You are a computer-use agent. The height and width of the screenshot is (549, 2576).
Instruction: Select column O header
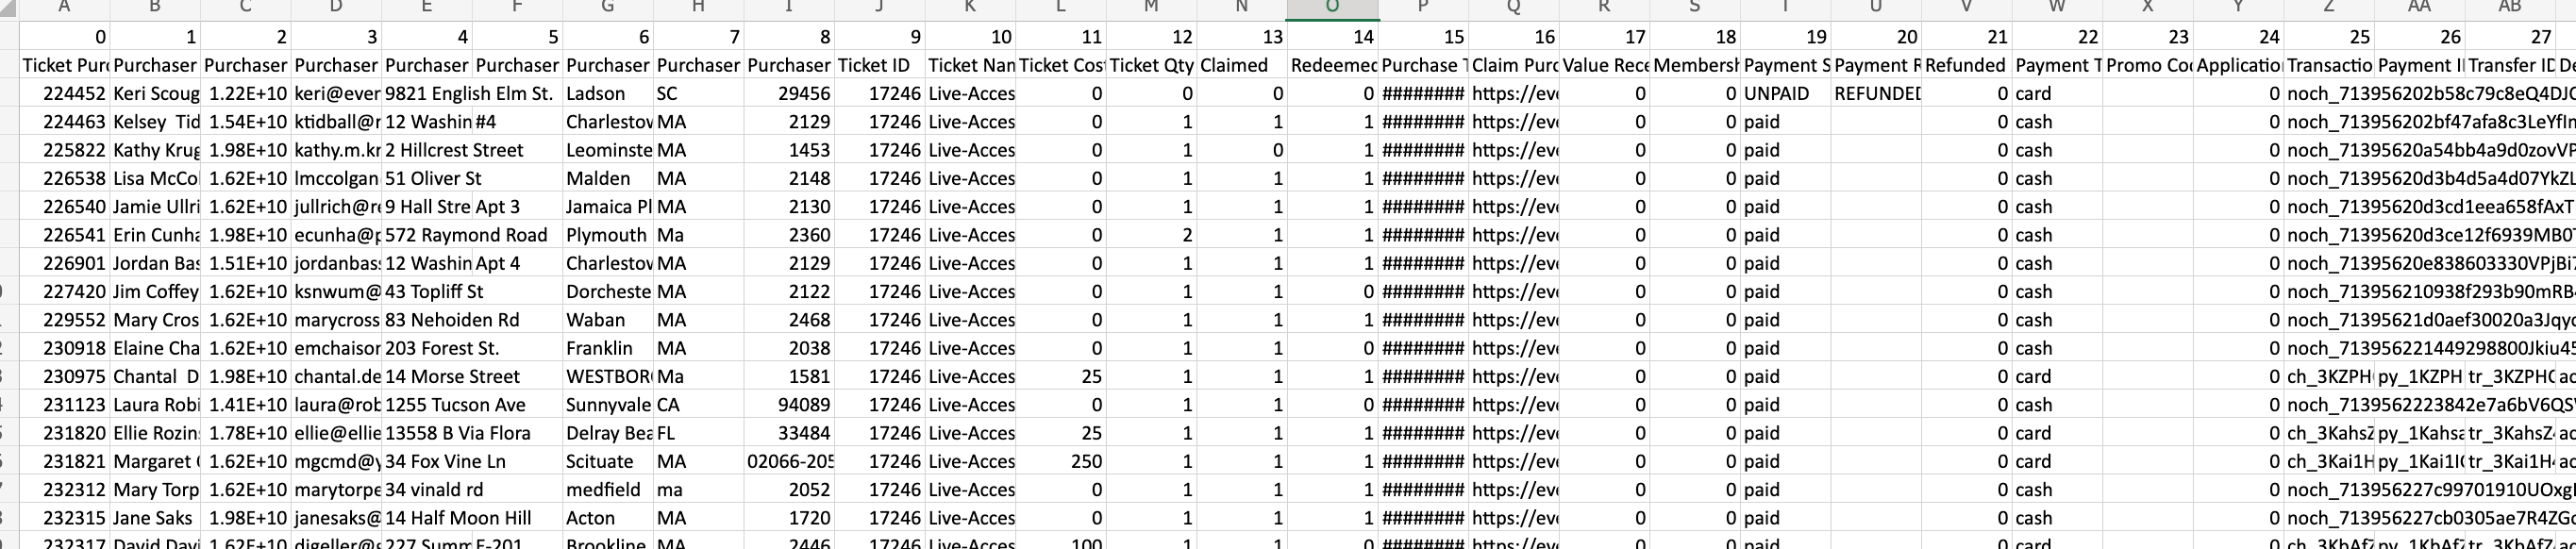(x=1332, y=8)
